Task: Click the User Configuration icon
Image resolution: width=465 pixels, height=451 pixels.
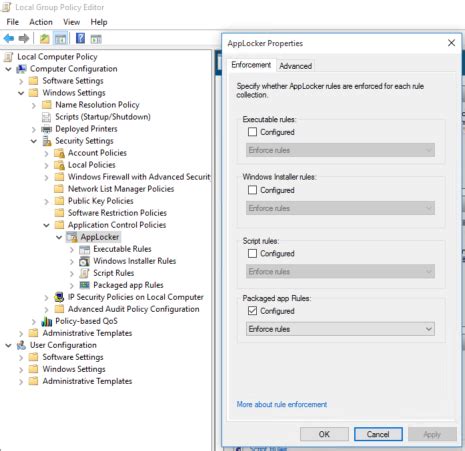Action: pyautogui.click(x=21, y=345)
